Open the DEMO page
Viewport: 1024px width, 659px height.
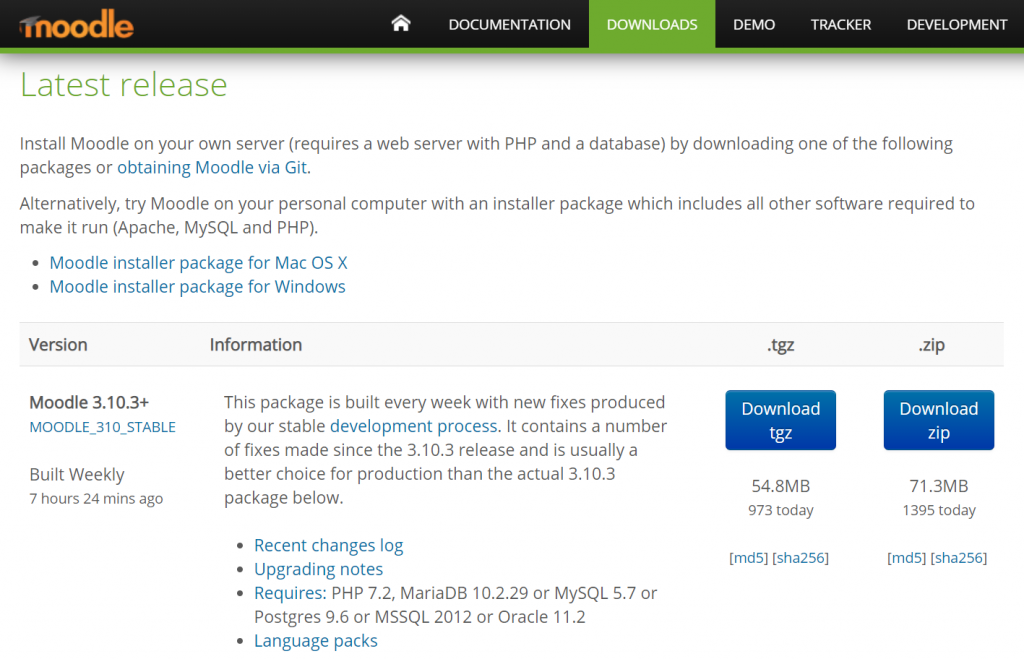753,24
